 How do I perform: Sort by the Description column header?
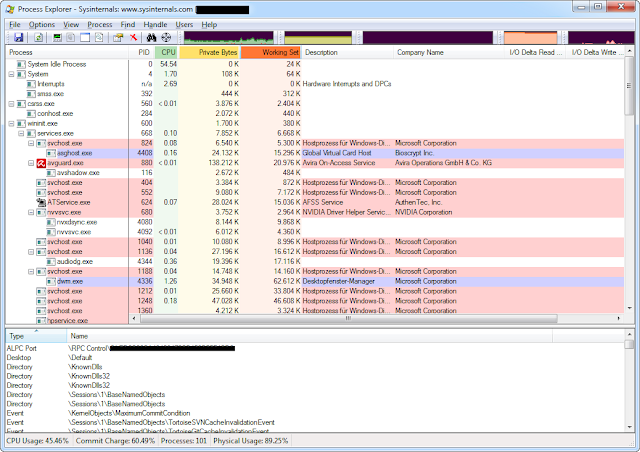coord(347,52)
